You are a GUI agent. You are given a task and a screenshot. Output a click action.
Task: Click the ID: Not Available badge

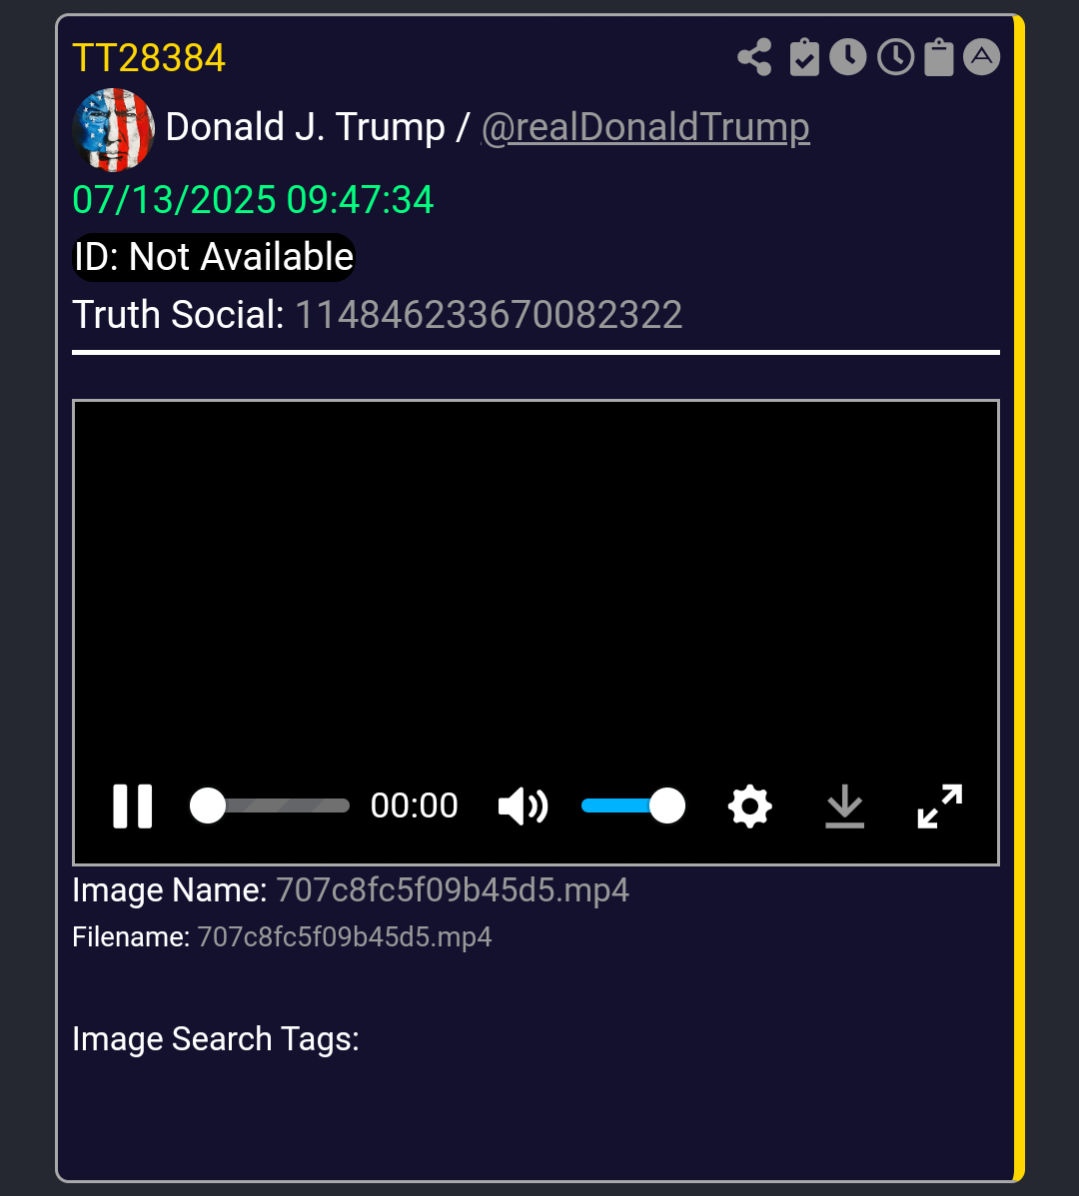point(214,257)
